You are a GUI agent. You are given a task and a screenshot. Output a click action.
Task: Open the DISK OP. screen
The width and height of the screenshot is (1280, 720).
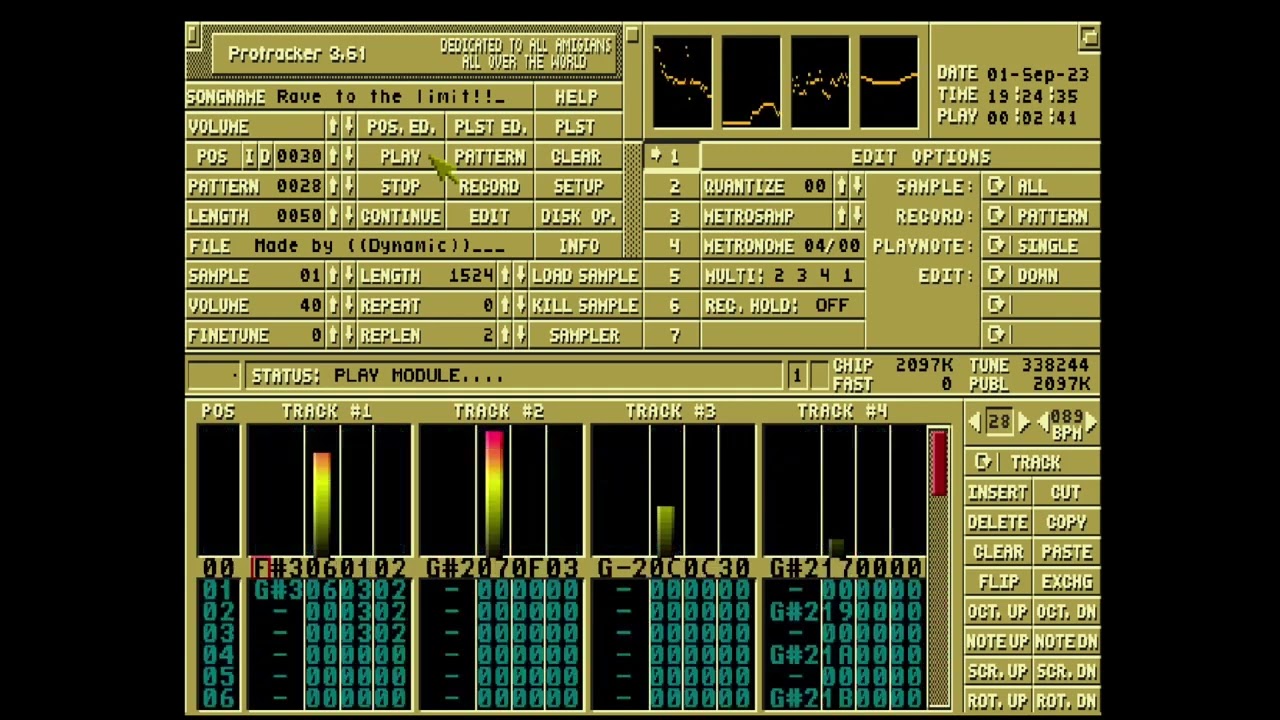point(578,216)
